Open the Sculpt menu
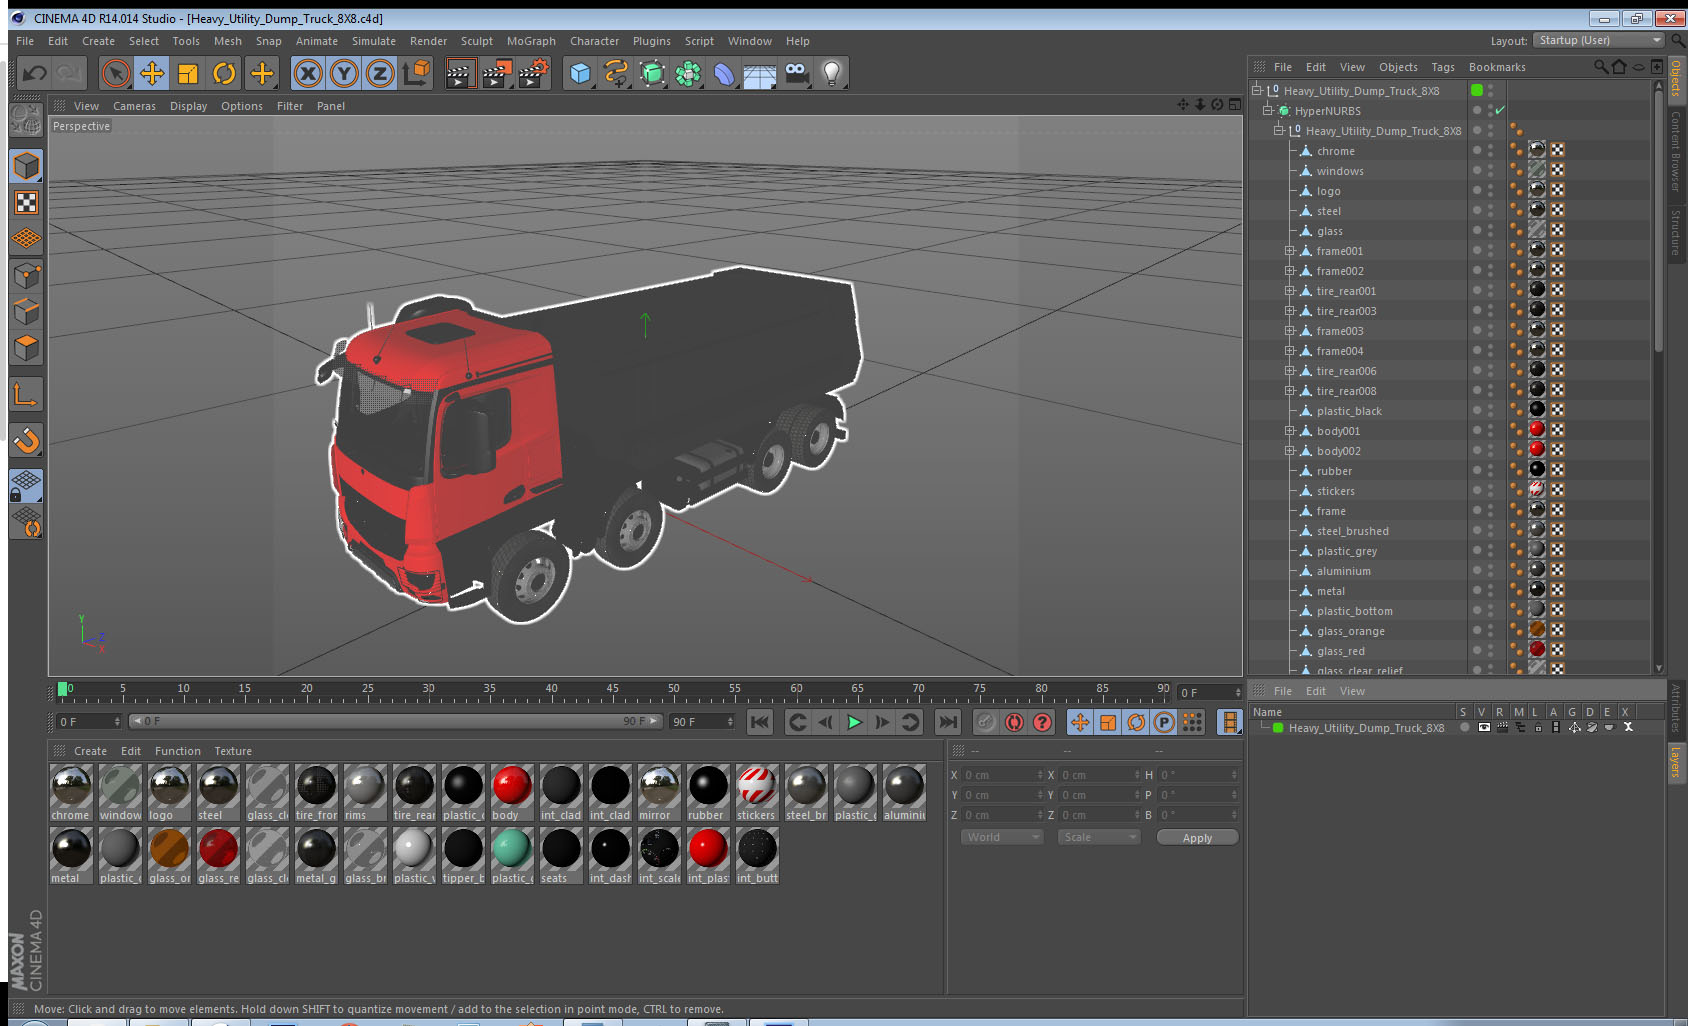The image size is (1688, 1026). [477, 41]
